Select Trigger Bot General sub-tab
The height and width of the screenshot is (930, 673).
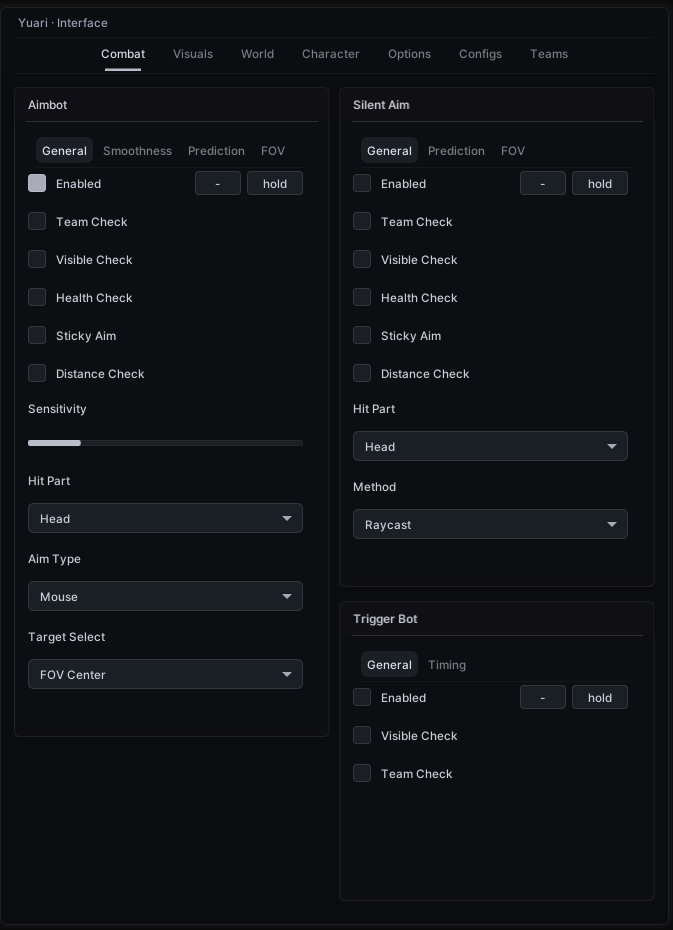(389, 665)
